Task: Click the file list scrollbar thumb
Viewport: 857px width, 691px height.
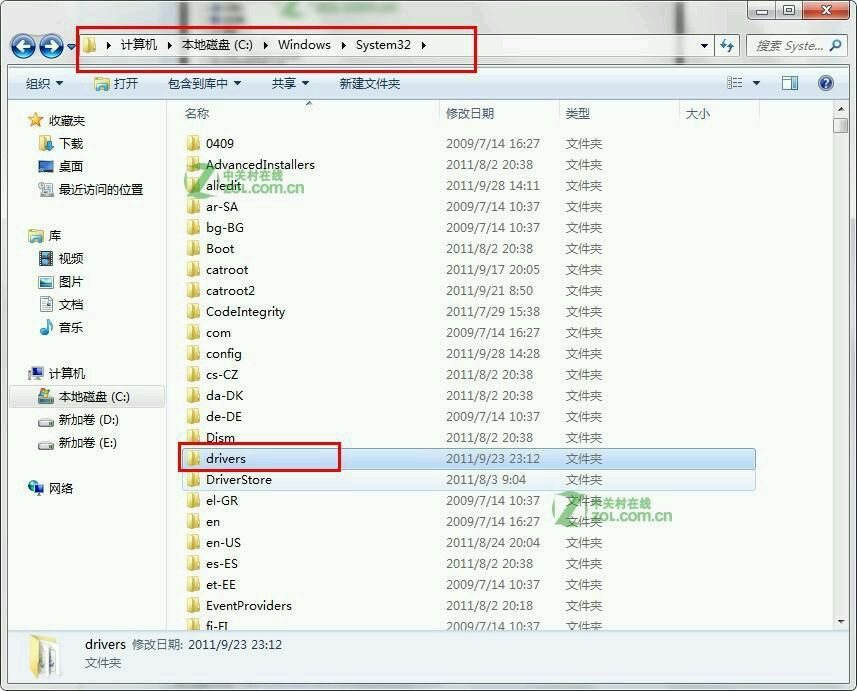Action: point(841,125)
